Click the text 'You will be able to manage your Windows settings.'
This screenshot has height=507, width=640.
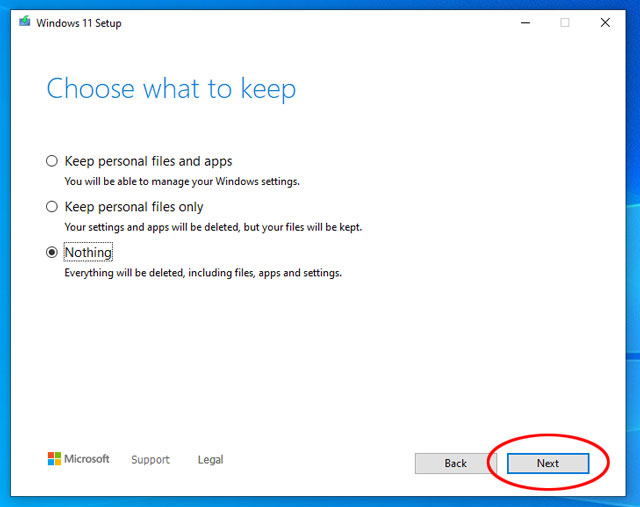(182, 181)
